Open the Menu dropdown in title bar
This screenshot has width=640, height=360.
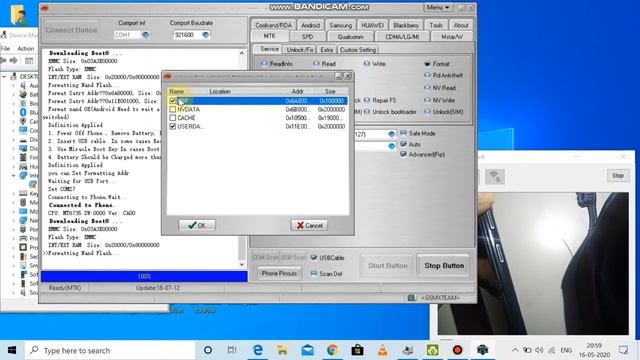click(437, 7)
